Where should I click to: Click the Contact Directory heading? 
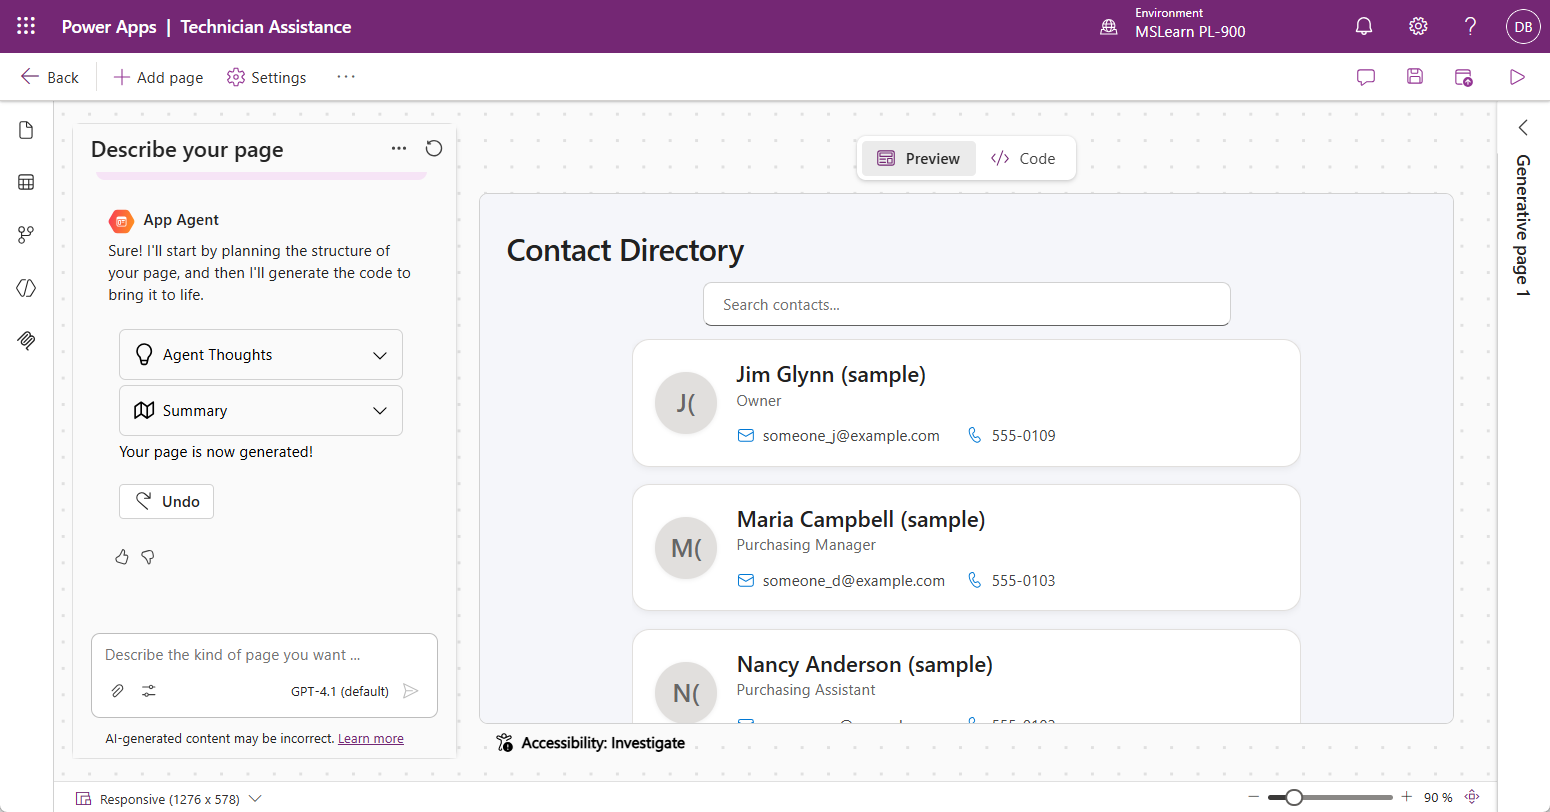625,250
